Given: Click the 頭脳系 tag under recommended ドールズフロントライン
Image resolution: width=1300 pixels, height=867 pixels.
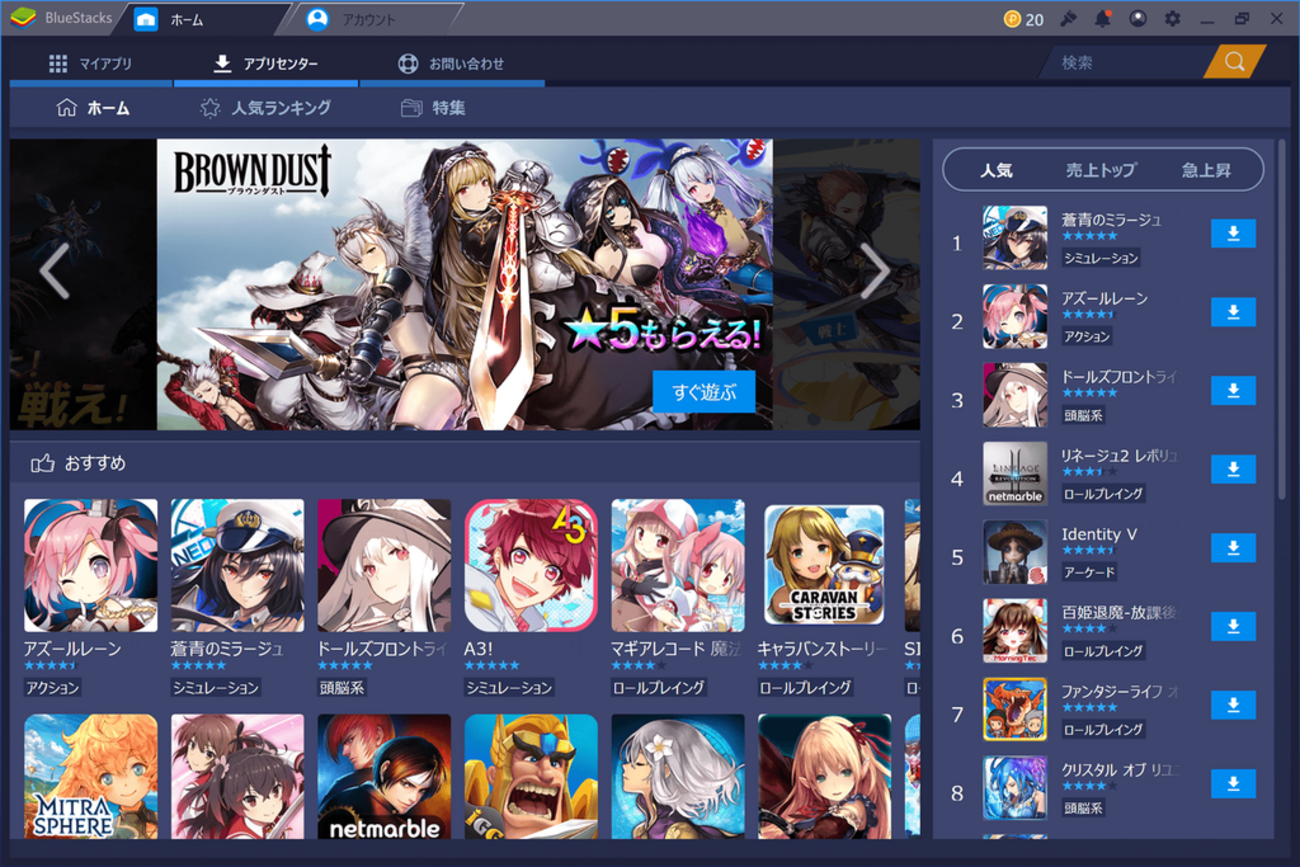Looking at the screenshot, I should (x=342, y=687).
